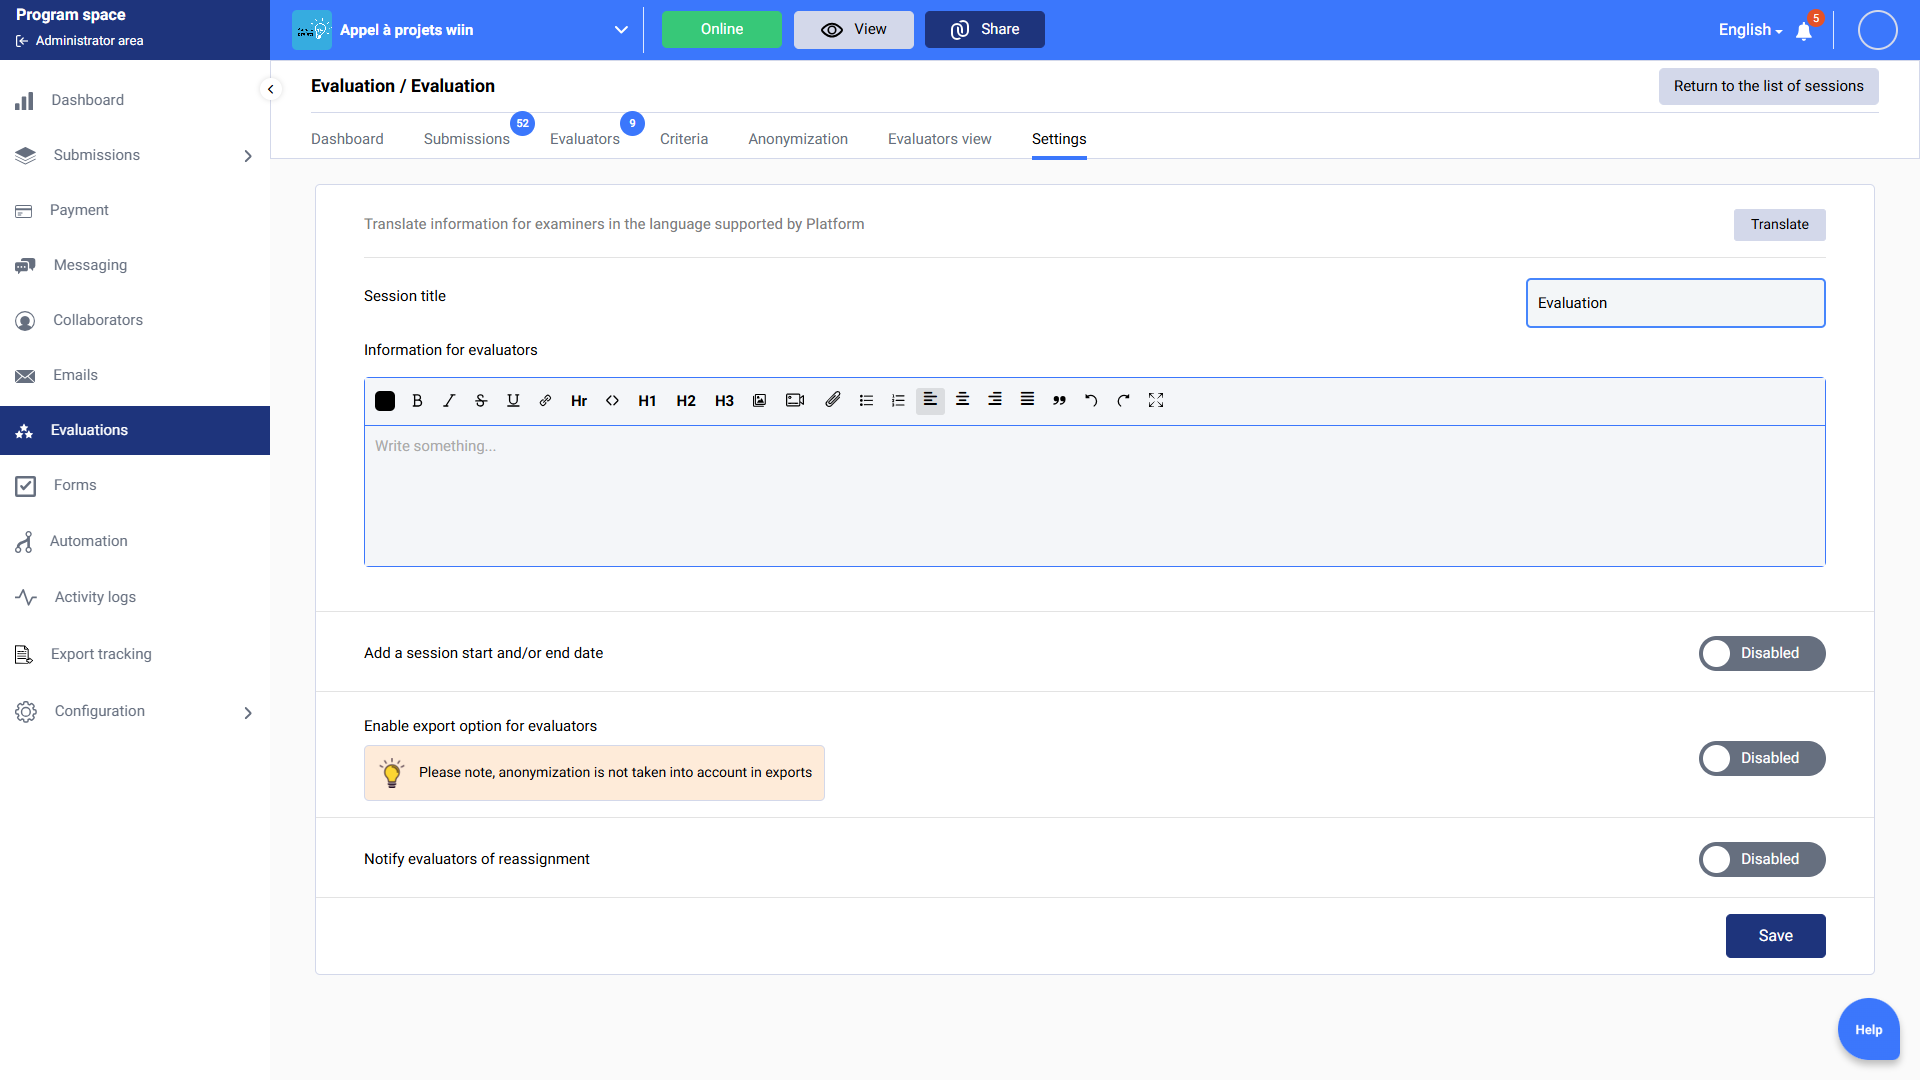Click the Save button
The width and height of the screenshot is (1920, 1080).
1775,936
